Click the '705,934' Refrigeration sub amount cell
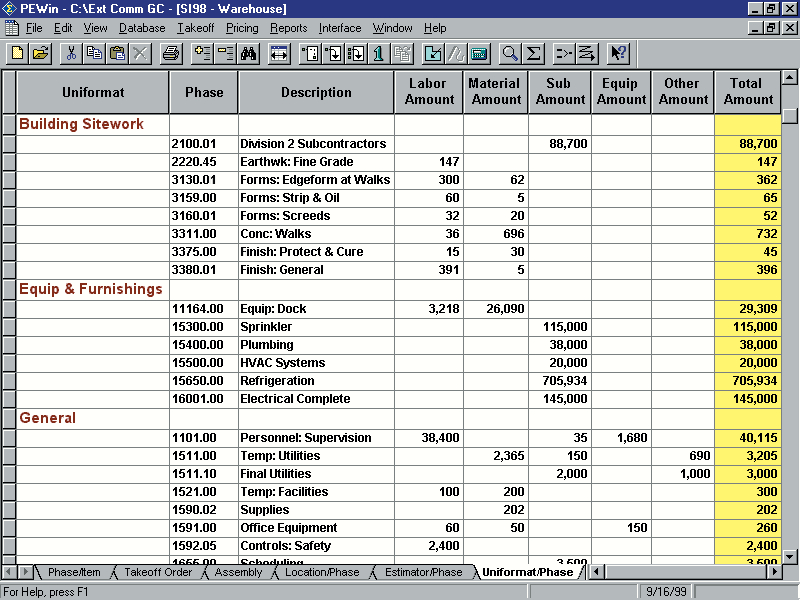 [560, 381]
